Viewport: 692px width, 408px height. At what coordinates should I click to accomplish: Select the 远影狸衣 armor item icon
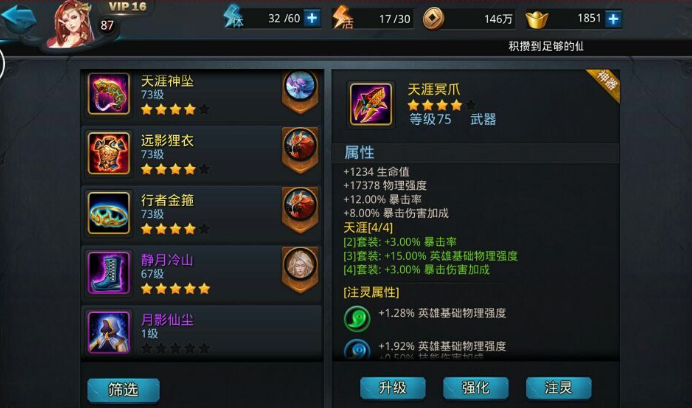pyautogui.click(x=109, y=153)
